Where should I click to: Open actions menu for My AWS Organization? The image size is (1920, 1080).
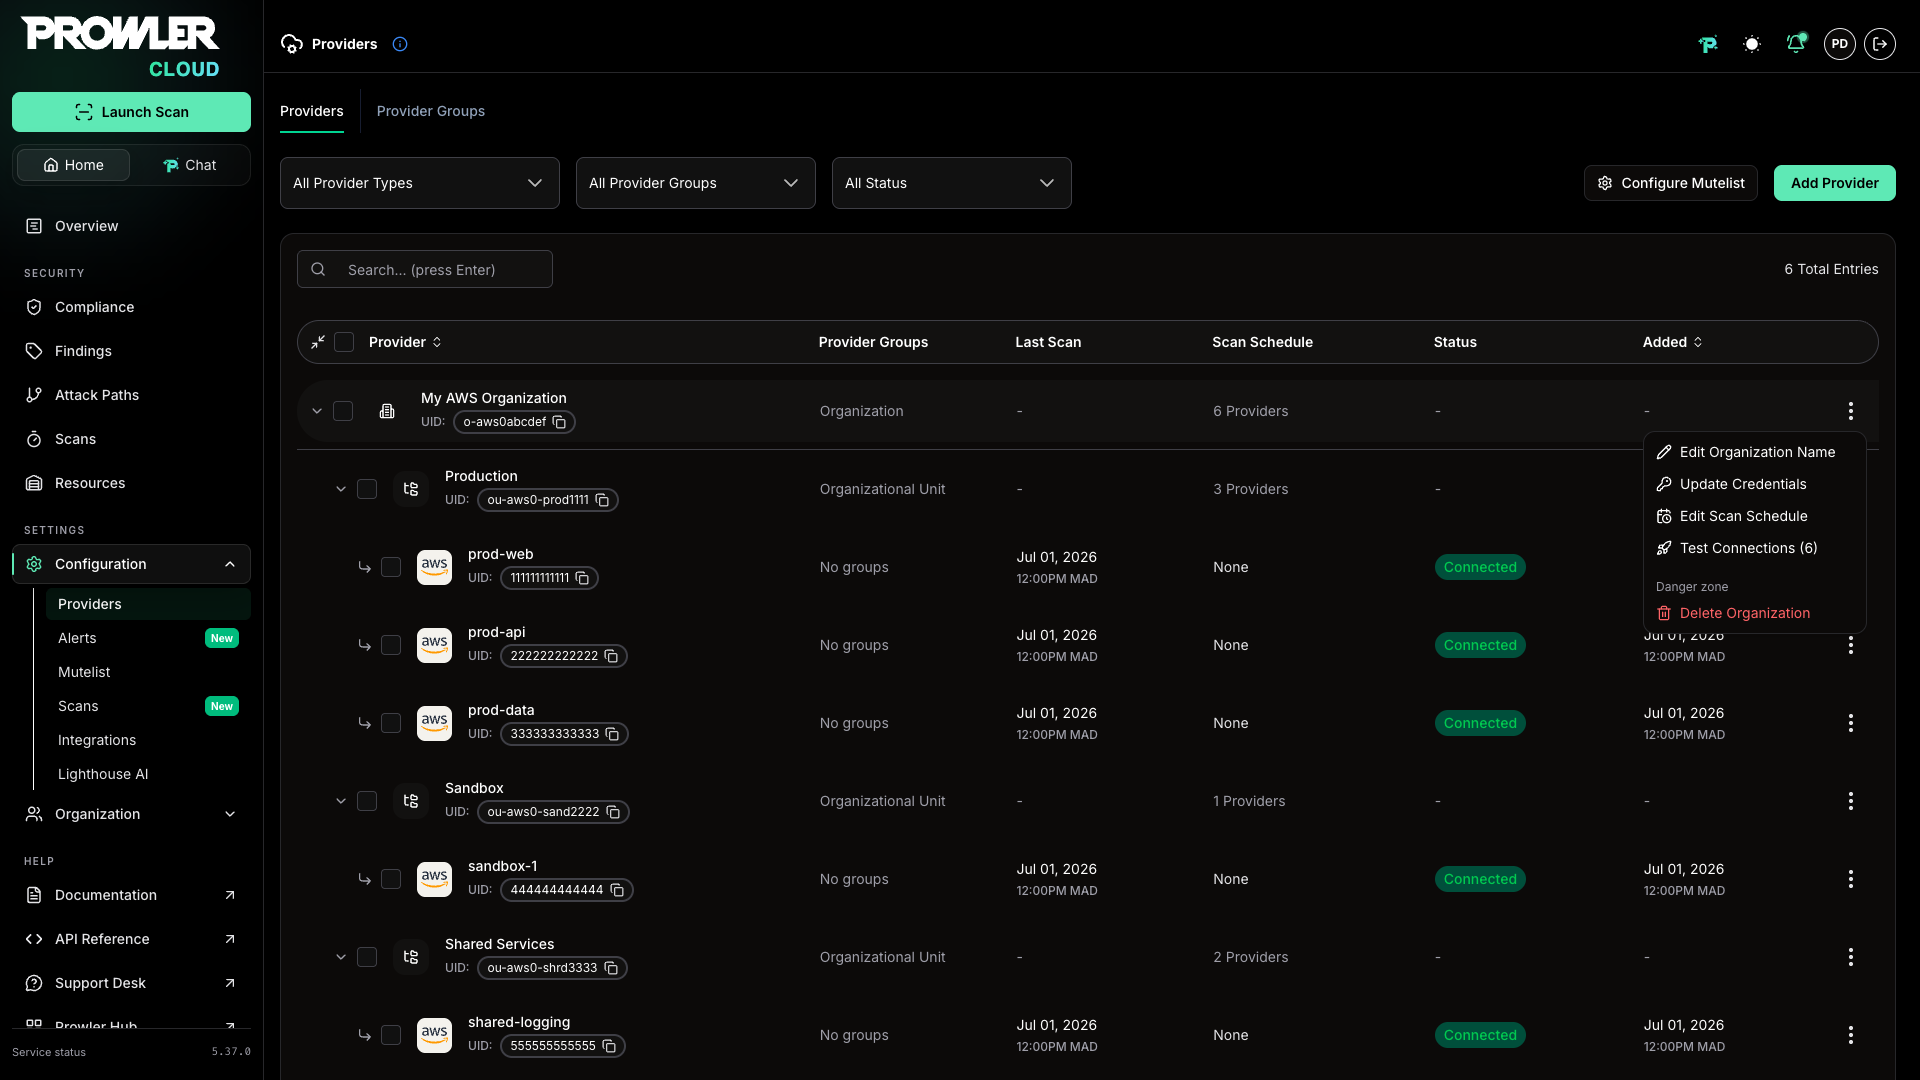coord(1851,411)
